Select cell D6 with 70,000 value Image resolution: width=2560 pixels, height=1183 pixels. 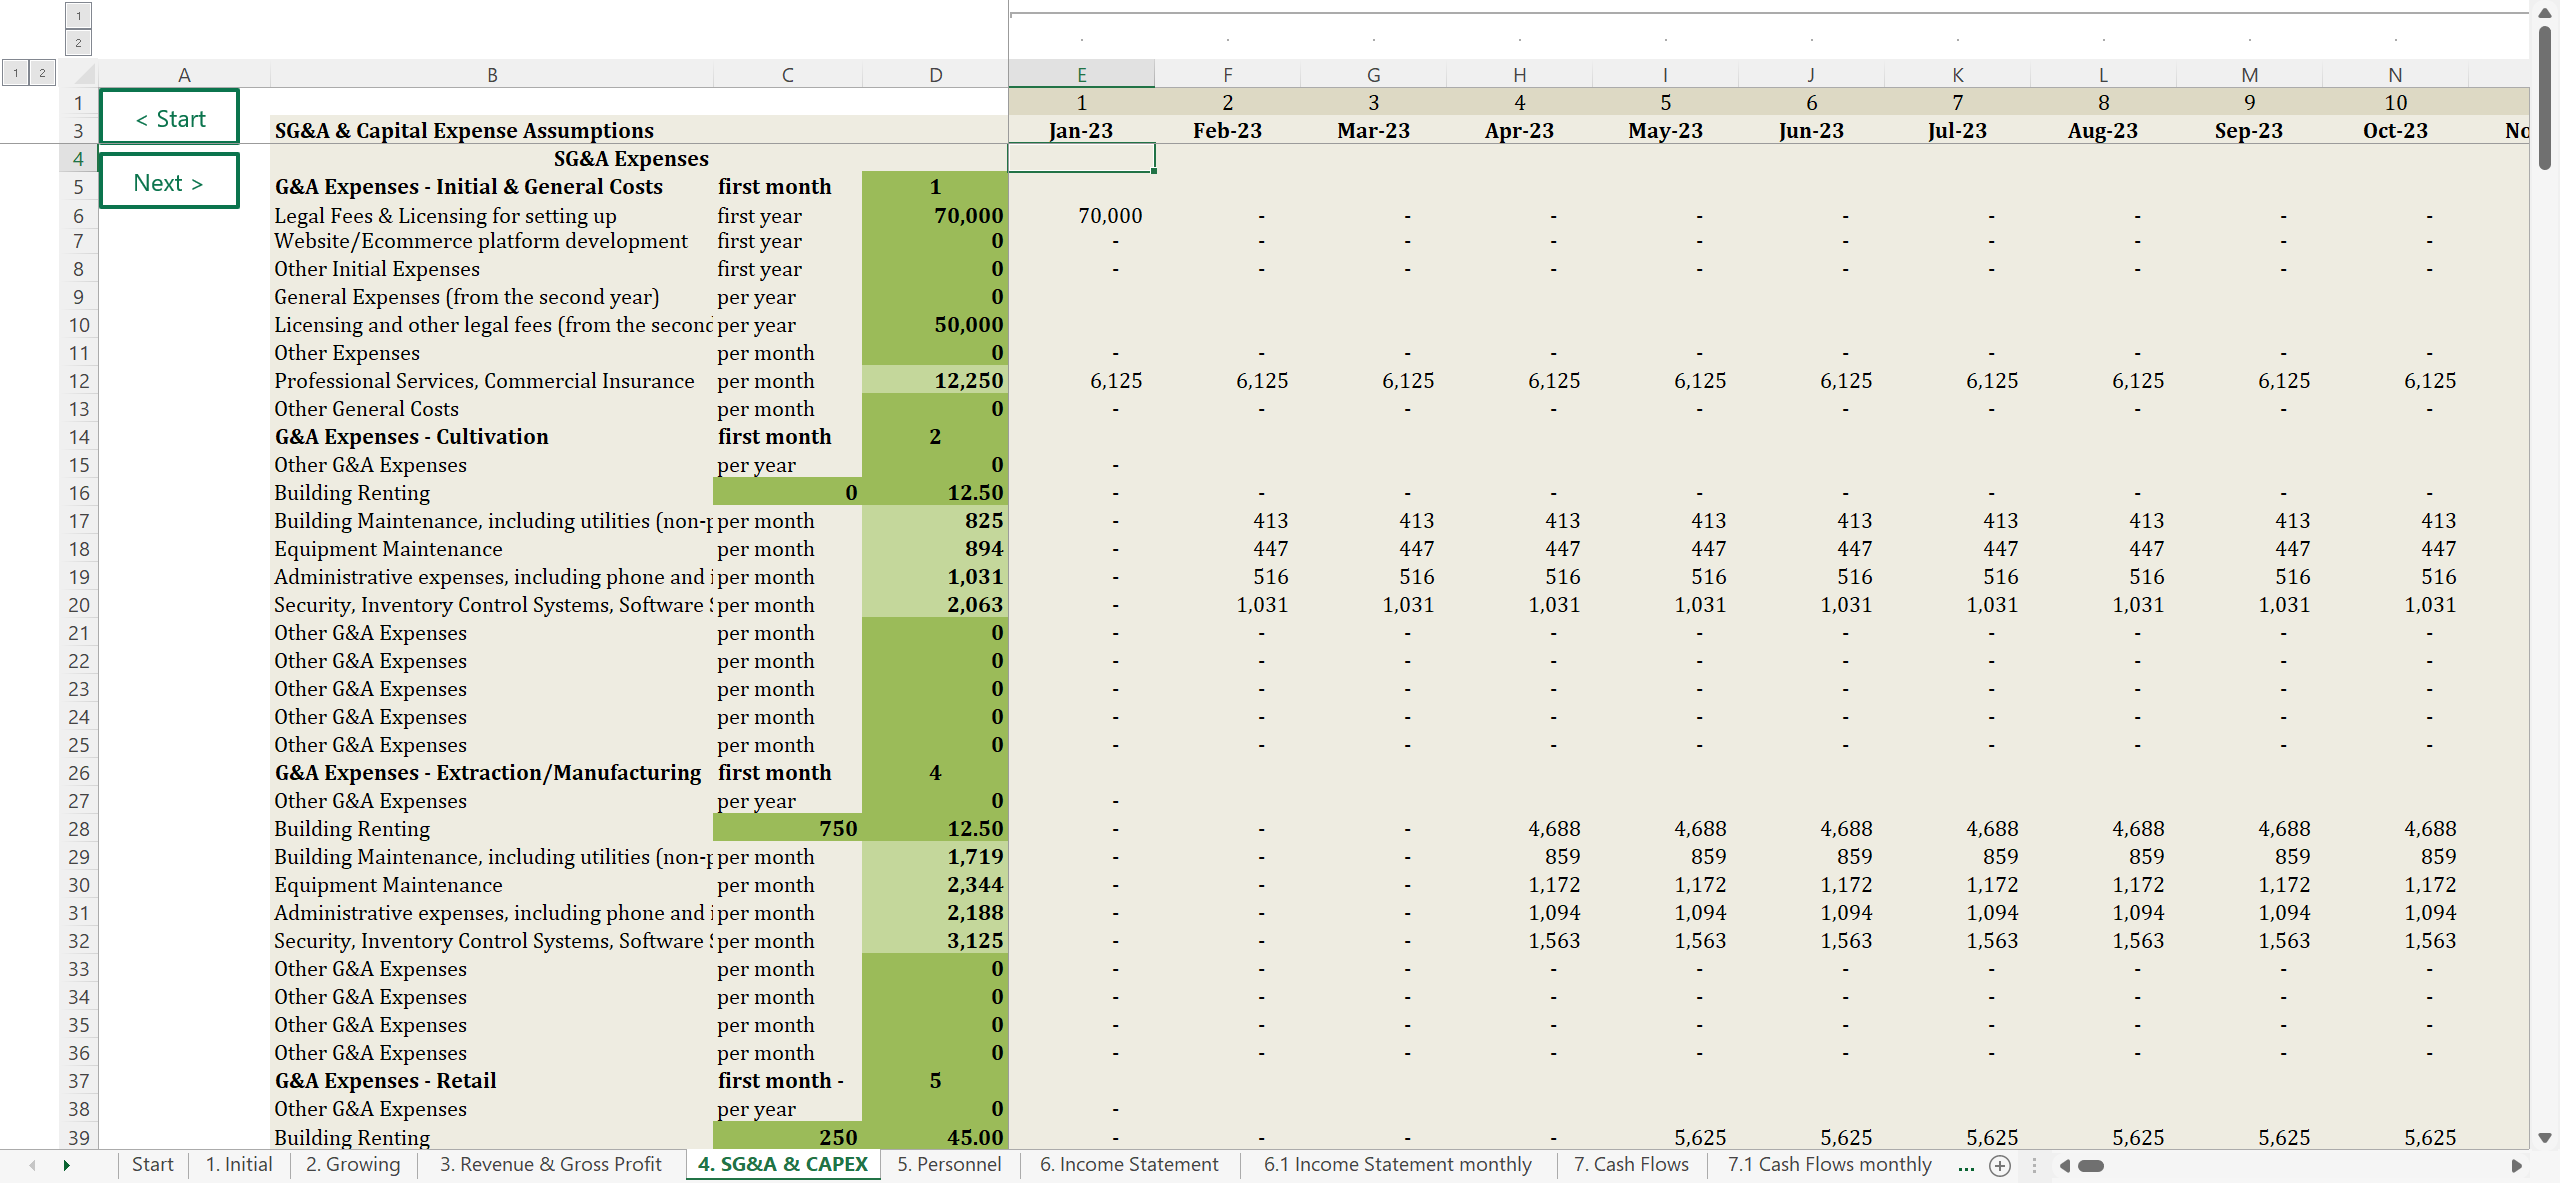(x=935, y=216)
